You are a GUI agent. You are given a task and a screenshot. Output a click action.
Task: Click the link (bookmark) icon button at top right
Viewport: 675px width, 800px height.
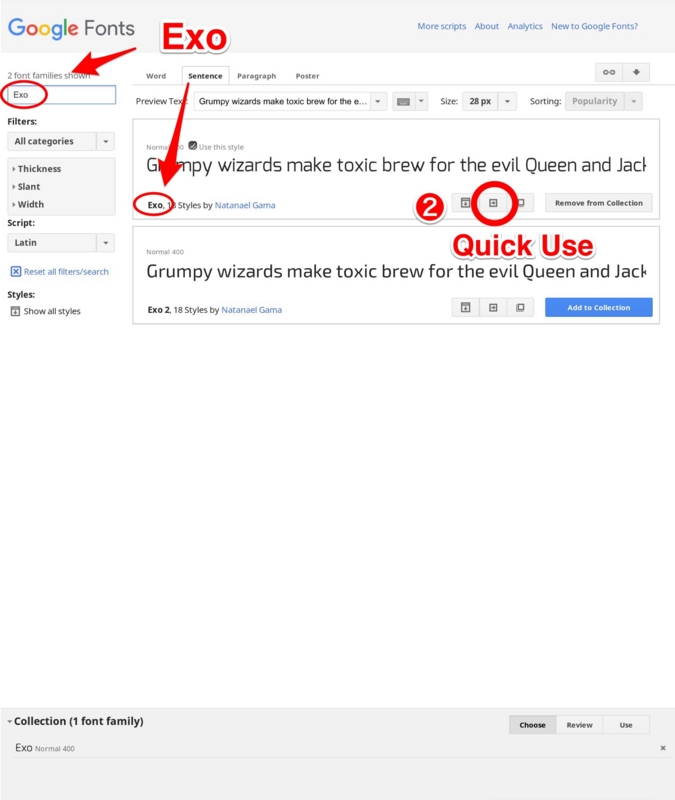(x=609, y=72)
